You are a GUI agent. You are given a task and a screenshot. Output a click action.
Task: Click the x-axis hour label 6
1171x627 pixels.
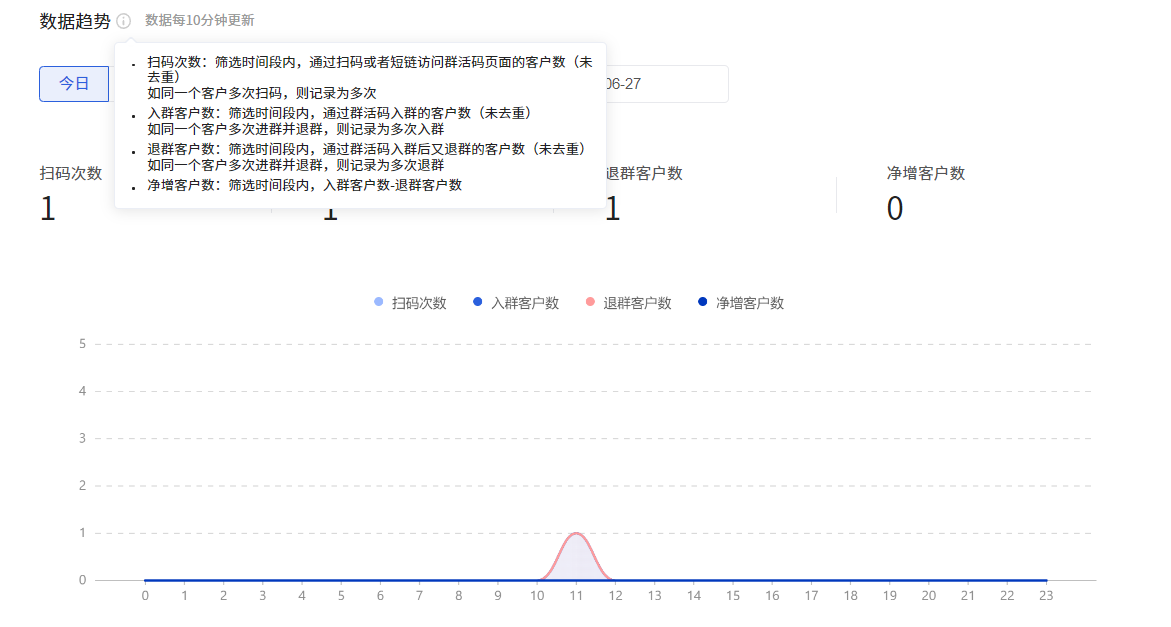[x=380, y=596]
